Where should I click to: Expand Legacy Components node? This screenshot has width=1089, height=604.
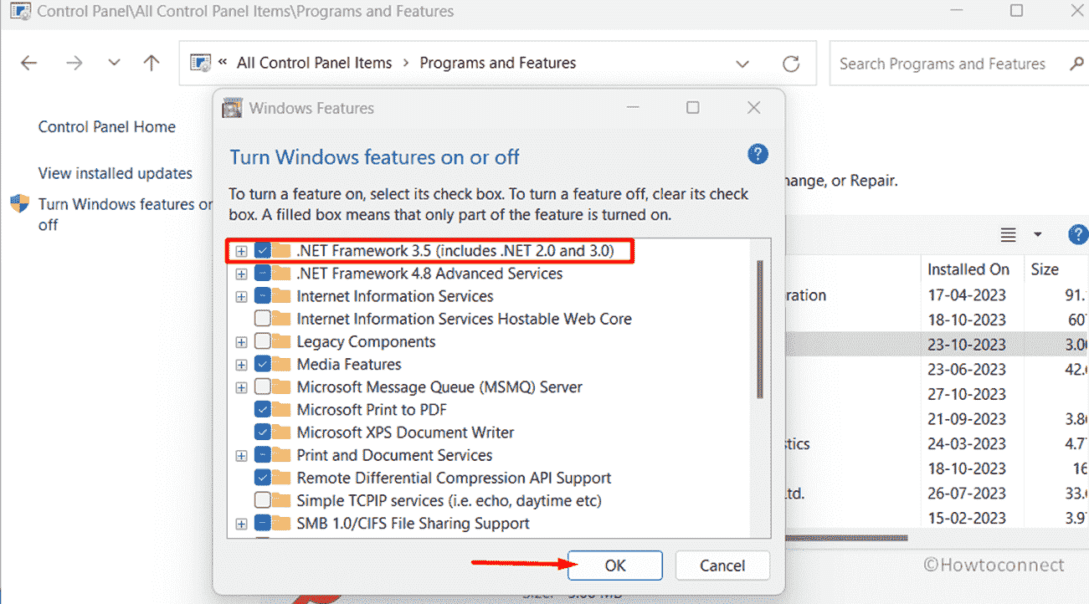point(241,342)
